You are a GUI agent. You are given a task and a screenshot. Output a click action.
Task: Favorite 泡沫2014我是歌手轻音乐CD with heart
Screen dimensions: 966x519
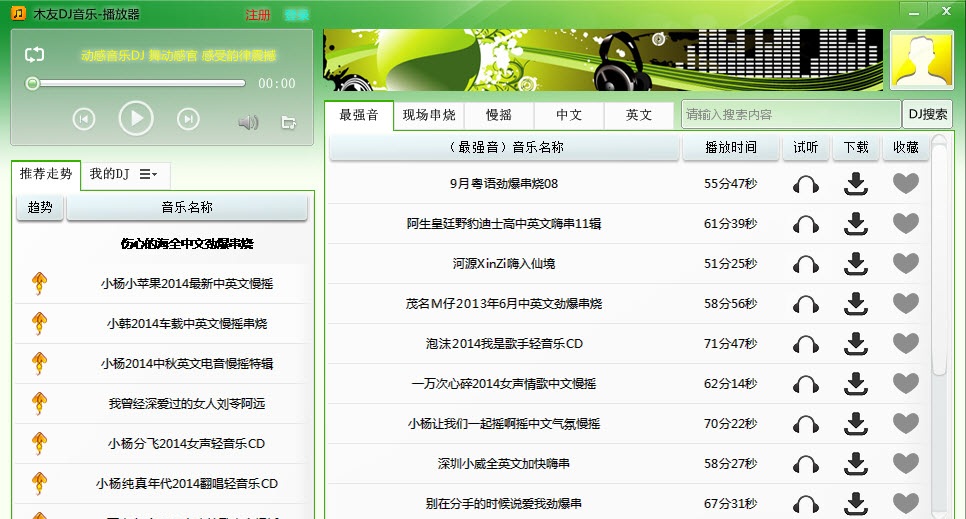[x=905, y=343]
